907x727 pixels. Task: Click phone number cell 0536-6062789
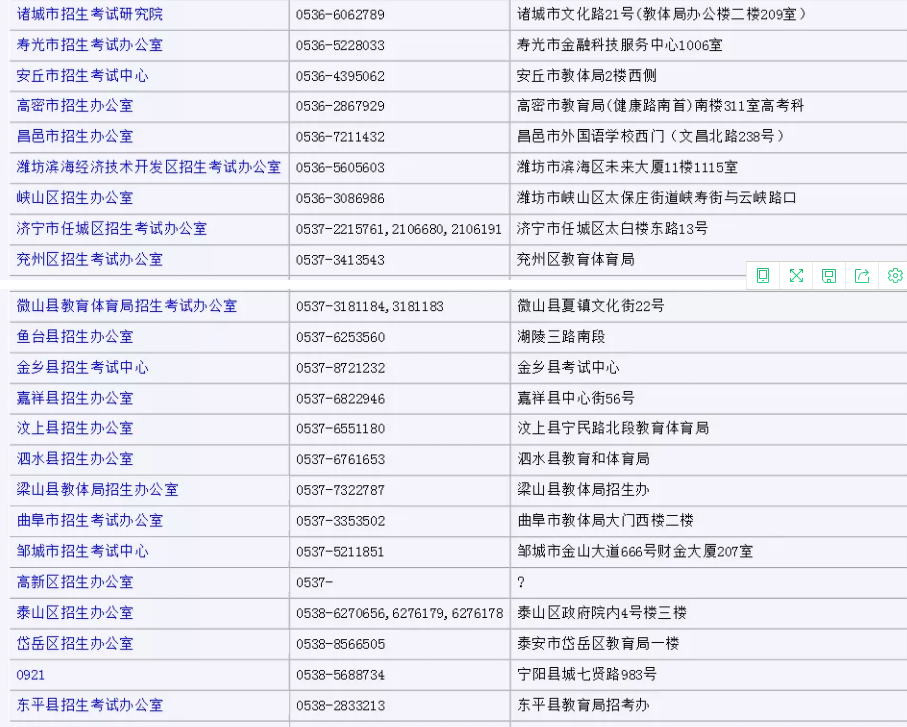tap(340, 15)
